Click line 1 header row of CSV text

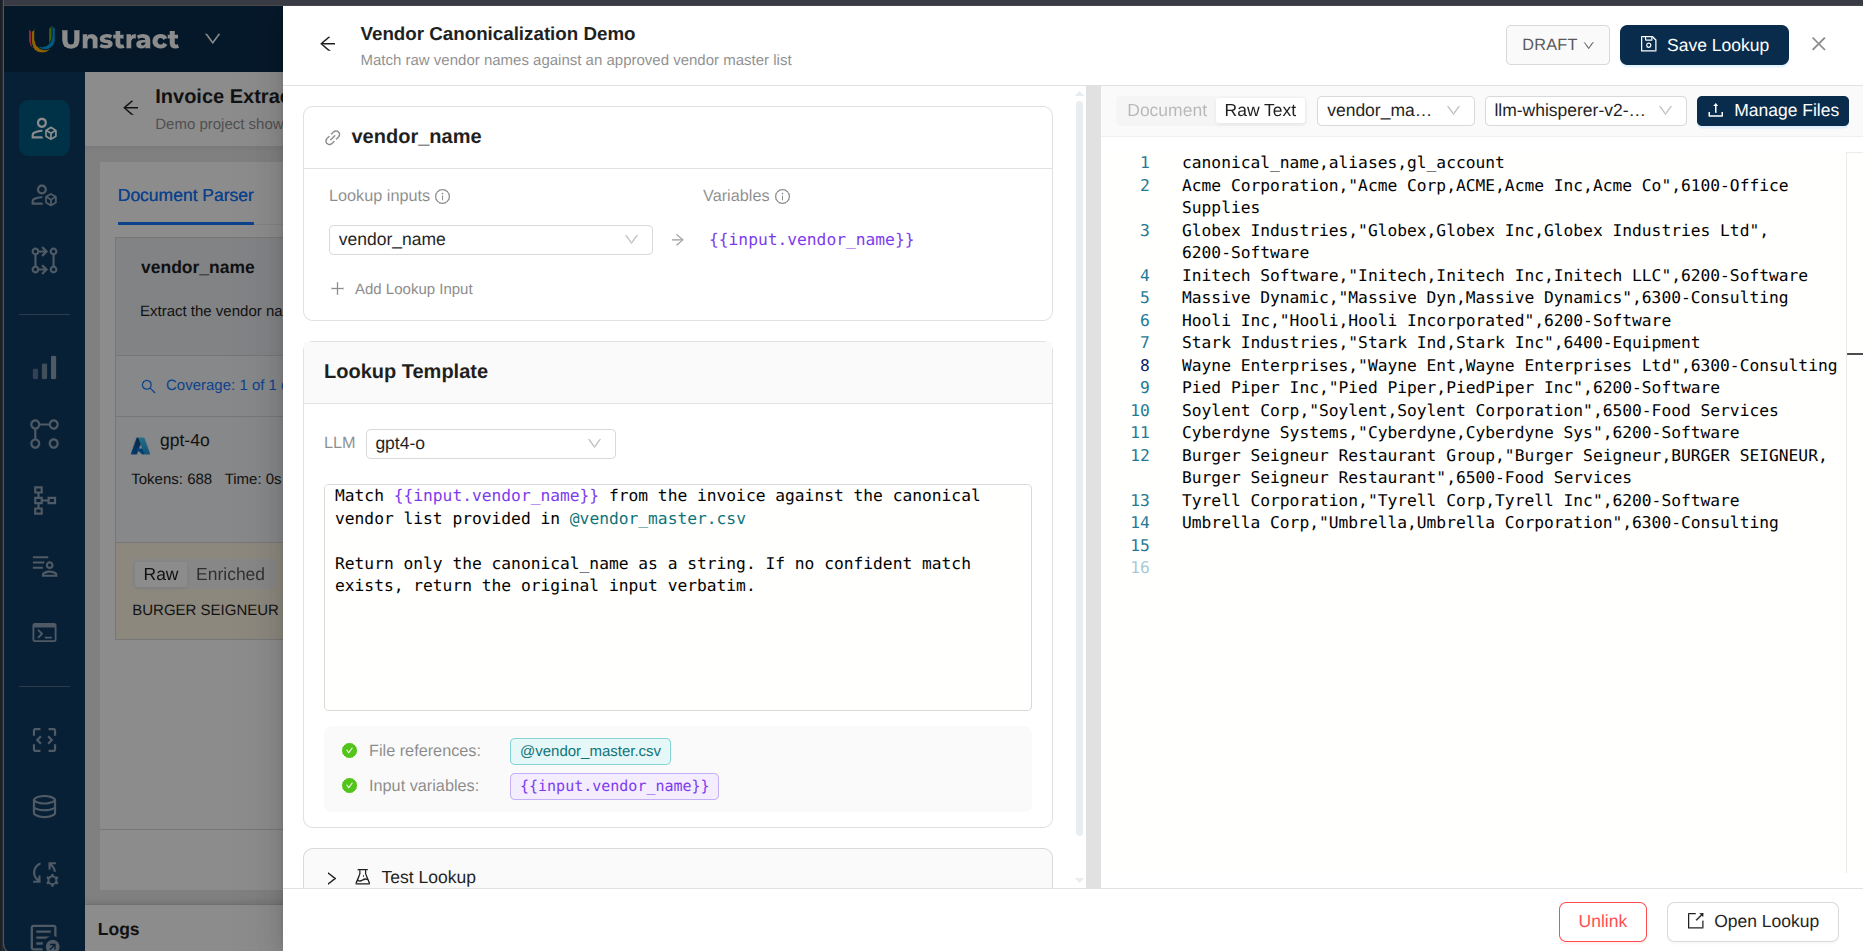click(x=1343, y=163)
